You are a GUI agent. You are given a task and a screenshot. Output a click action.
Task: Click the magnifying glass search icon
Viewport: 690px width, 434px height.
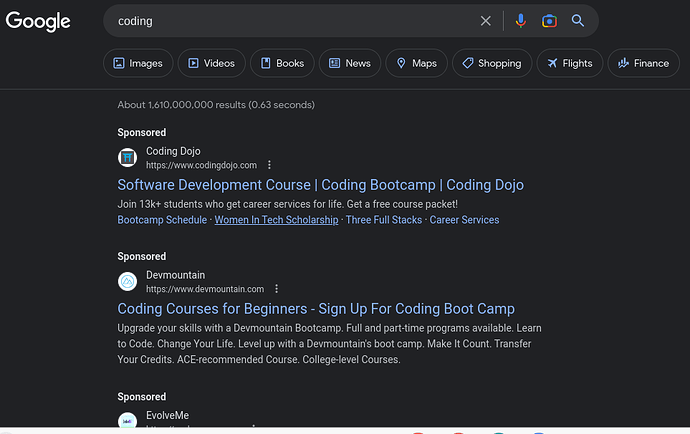pos(578,21)
